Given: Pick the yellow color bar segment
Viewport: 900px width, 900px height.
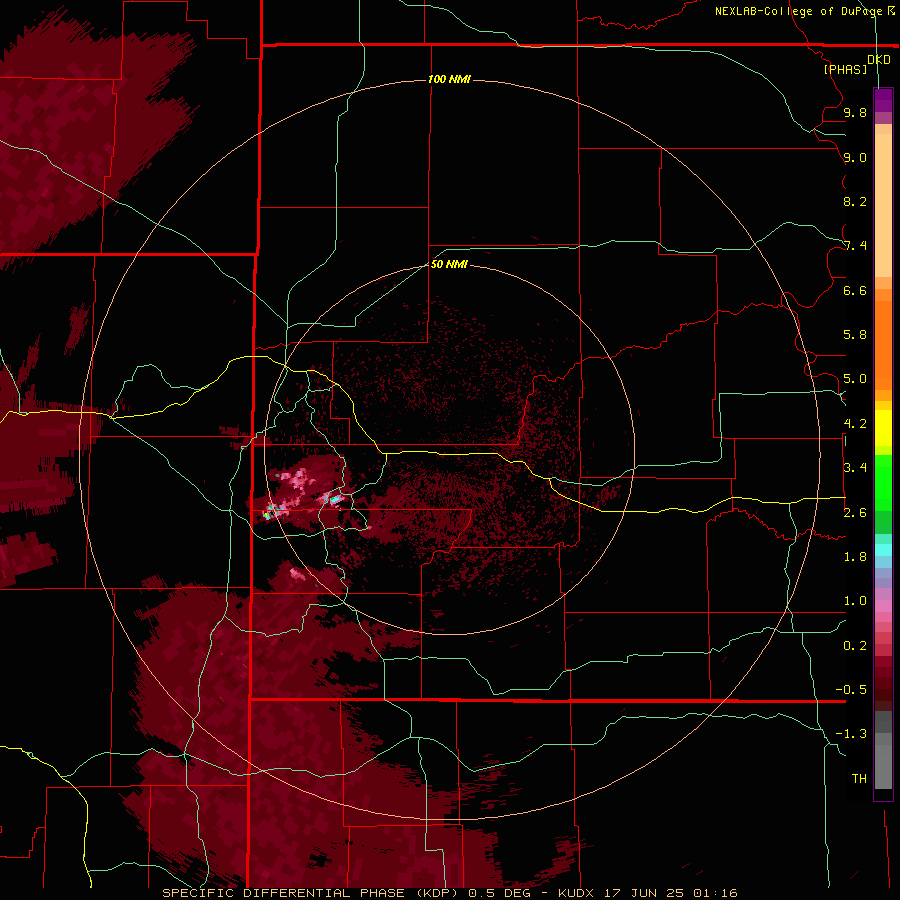Looking at the screenshot, I should 883,428.
